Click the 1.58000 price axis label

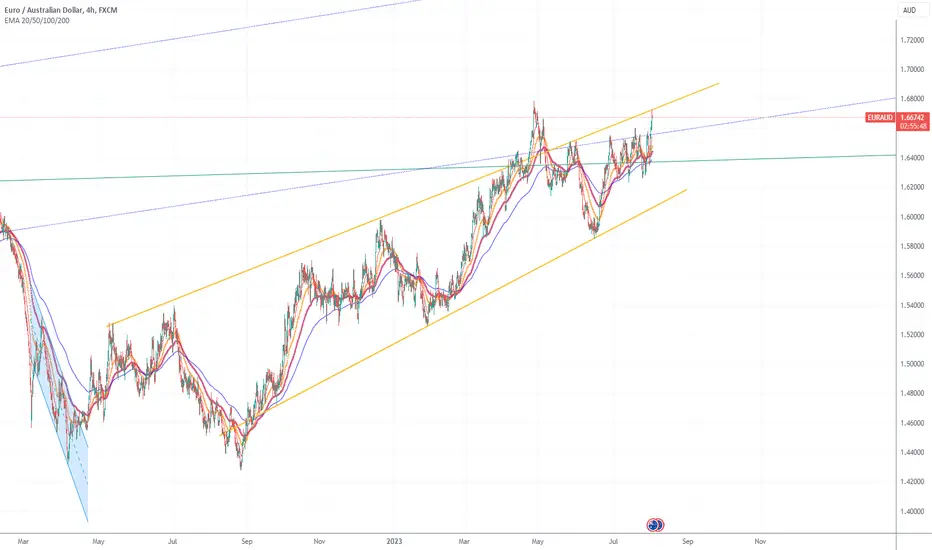912,246
